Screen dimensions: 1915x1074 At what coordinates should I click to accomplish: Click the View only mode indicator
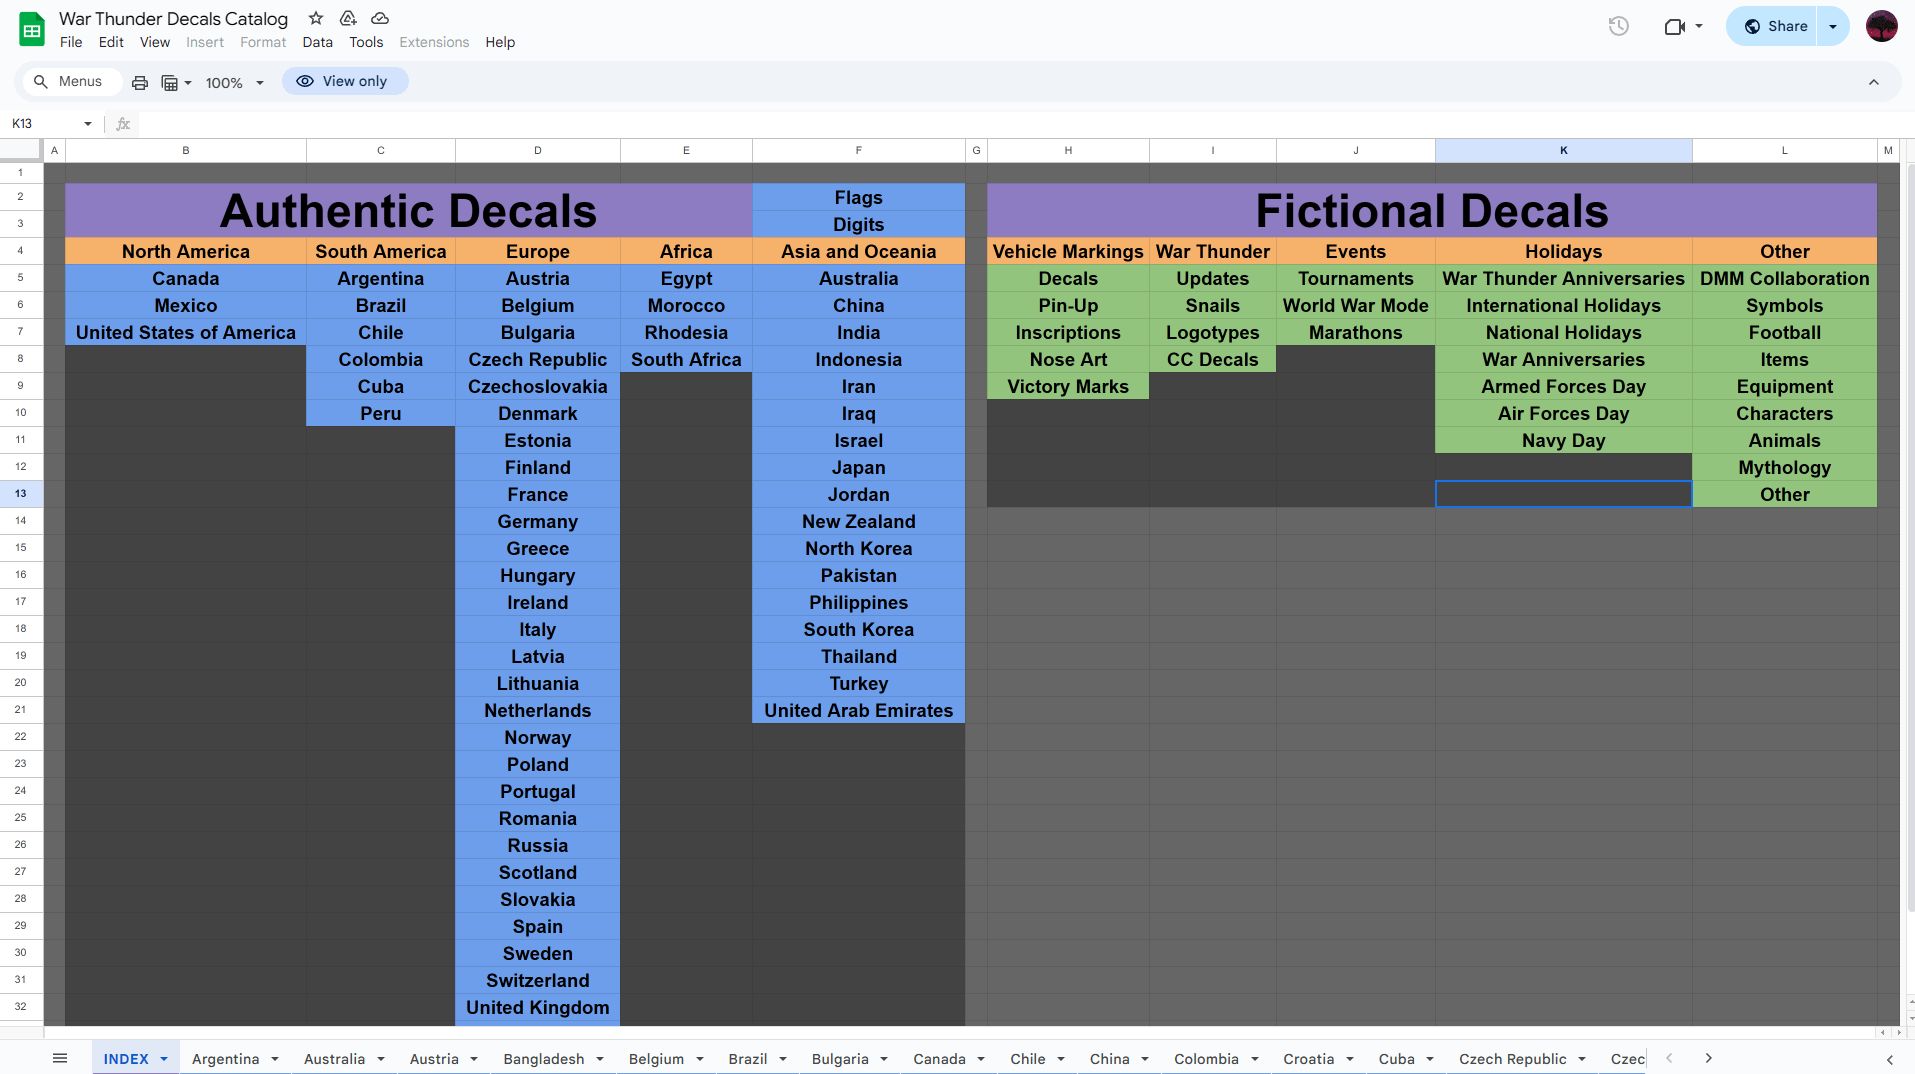344,82
